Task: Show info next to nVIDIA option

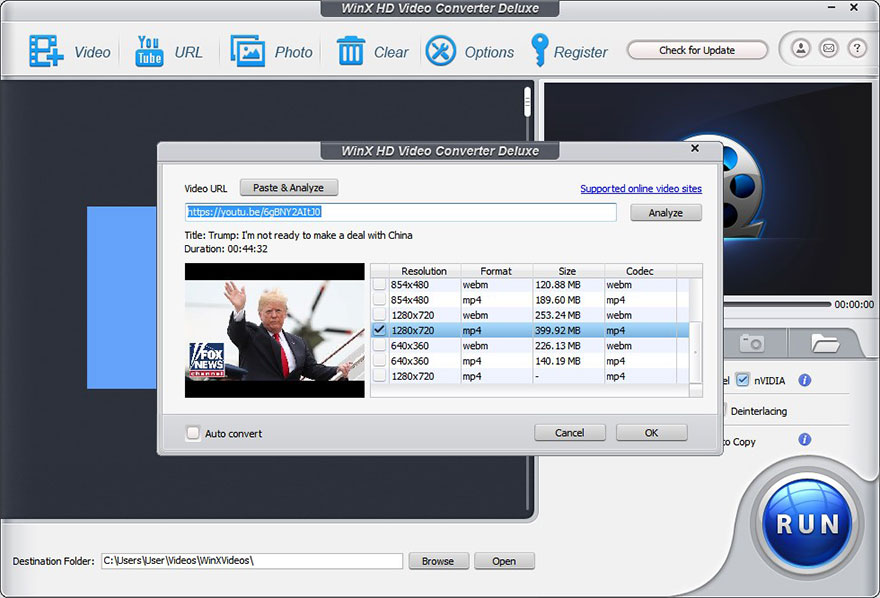Action: (804, 380)
